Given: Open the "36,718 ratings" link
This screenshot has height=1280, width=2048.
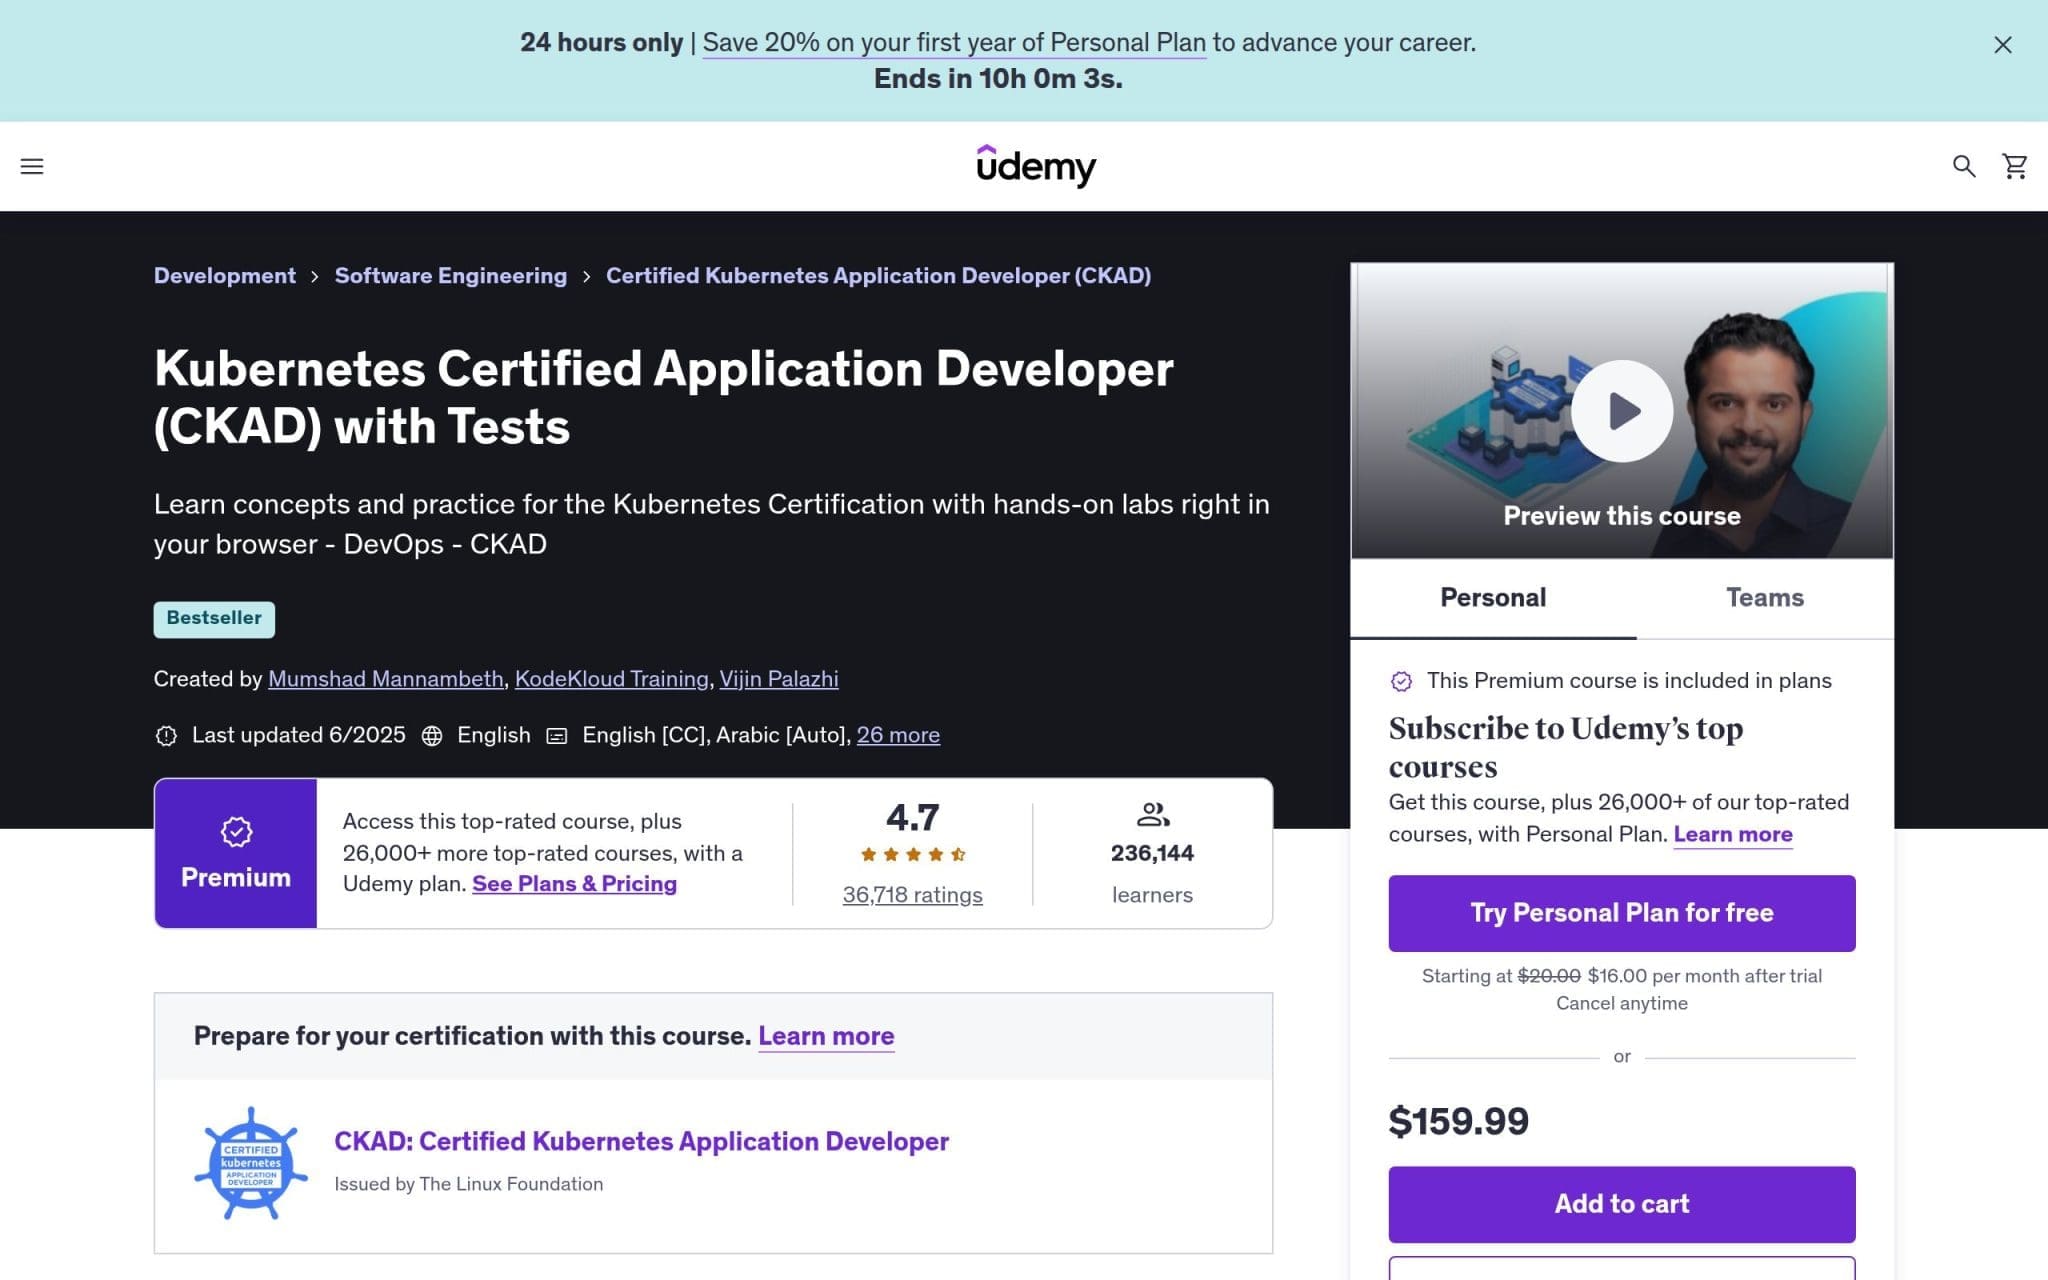Looking at the screenshot, I should point(912,895).
